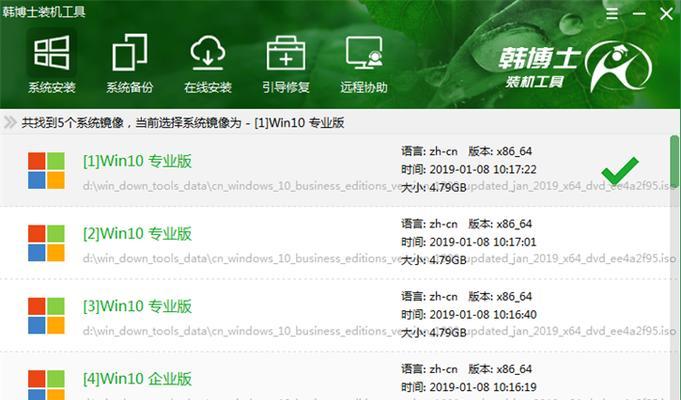The width and height of the screenshot is (681, 400).
Task: Click the green checkmark on [1]Win10 row
Action: tap(620, 170)
